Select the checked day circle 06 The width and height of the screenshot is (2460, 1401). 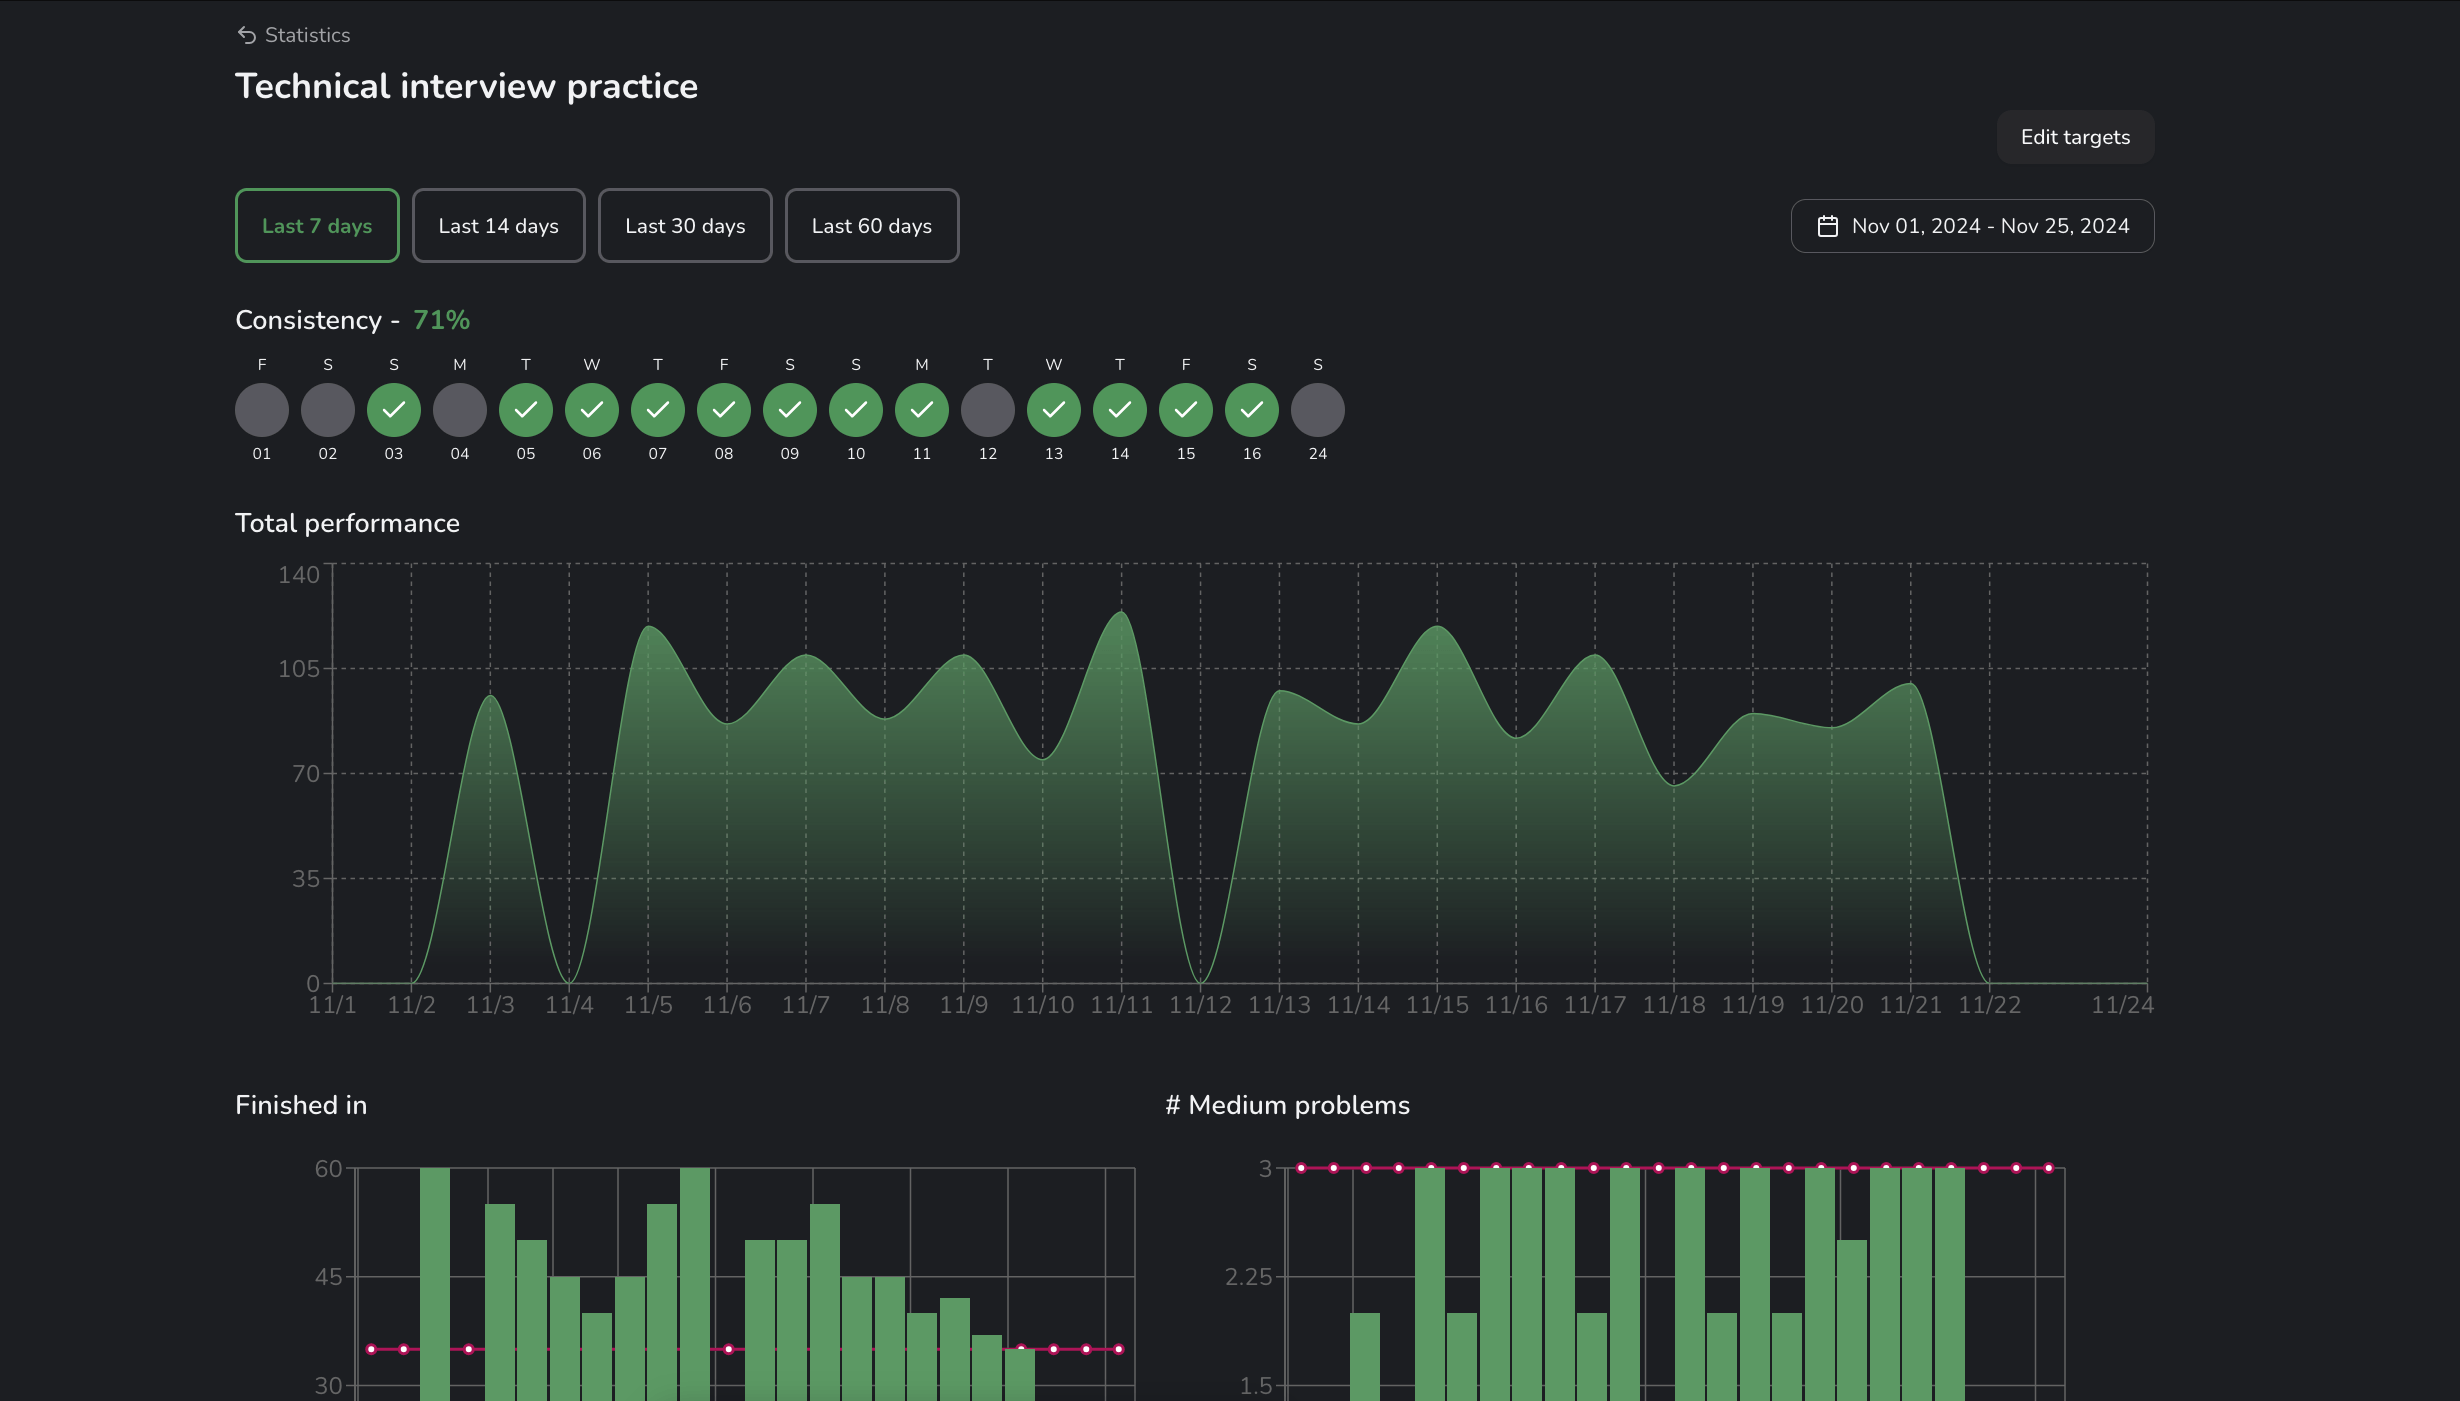click(592, 410)
